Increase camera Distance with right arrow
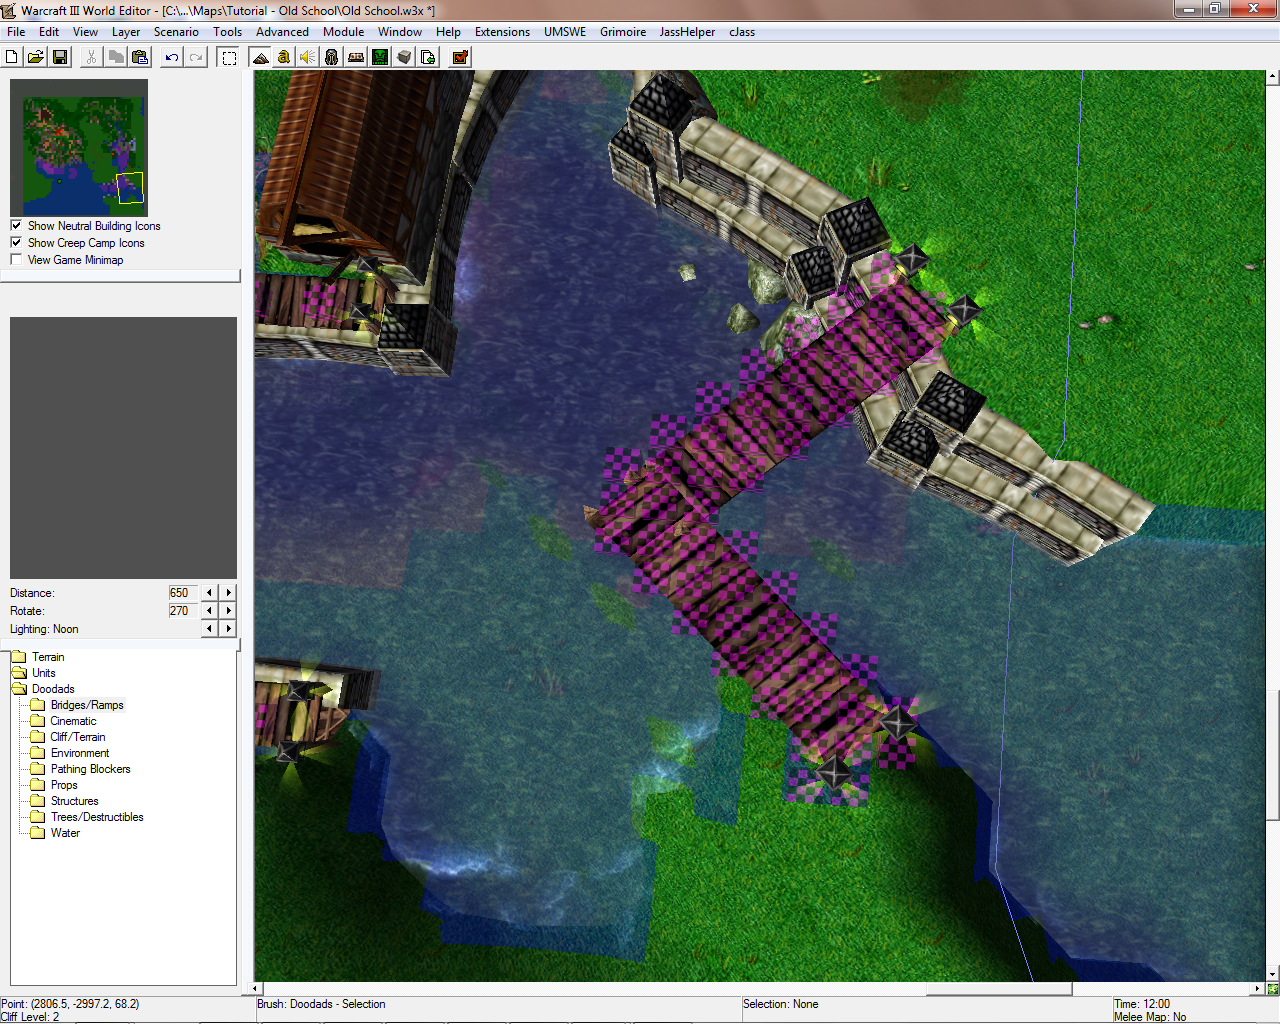The height and width of the screenshot is (1024, 1280). [x=229, y=593]
